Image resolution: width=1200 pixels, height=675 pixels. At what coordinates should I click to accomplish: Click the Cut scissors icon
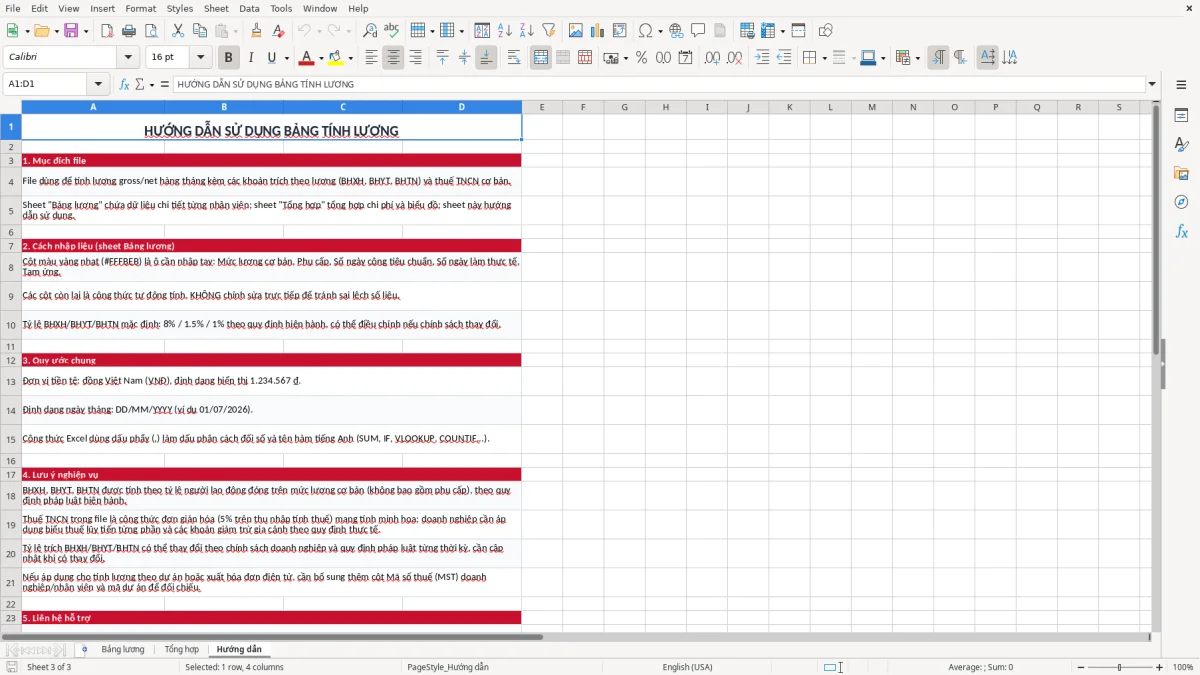tap(178, 31)
